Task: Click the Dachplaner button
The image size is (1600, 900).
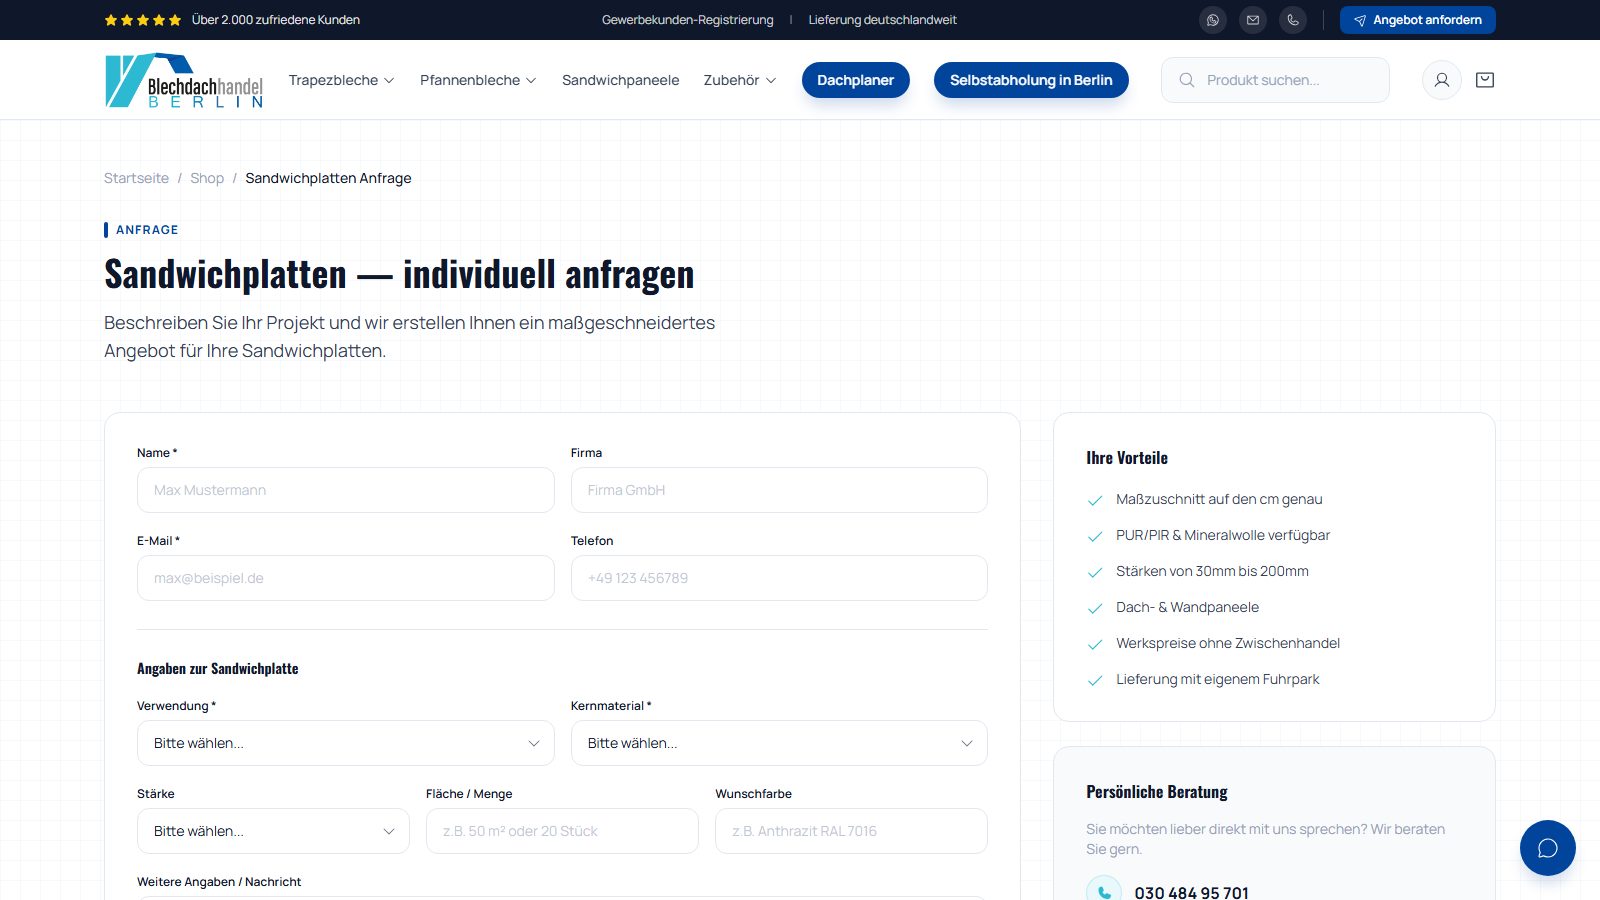Action: [x=856, y=80]
